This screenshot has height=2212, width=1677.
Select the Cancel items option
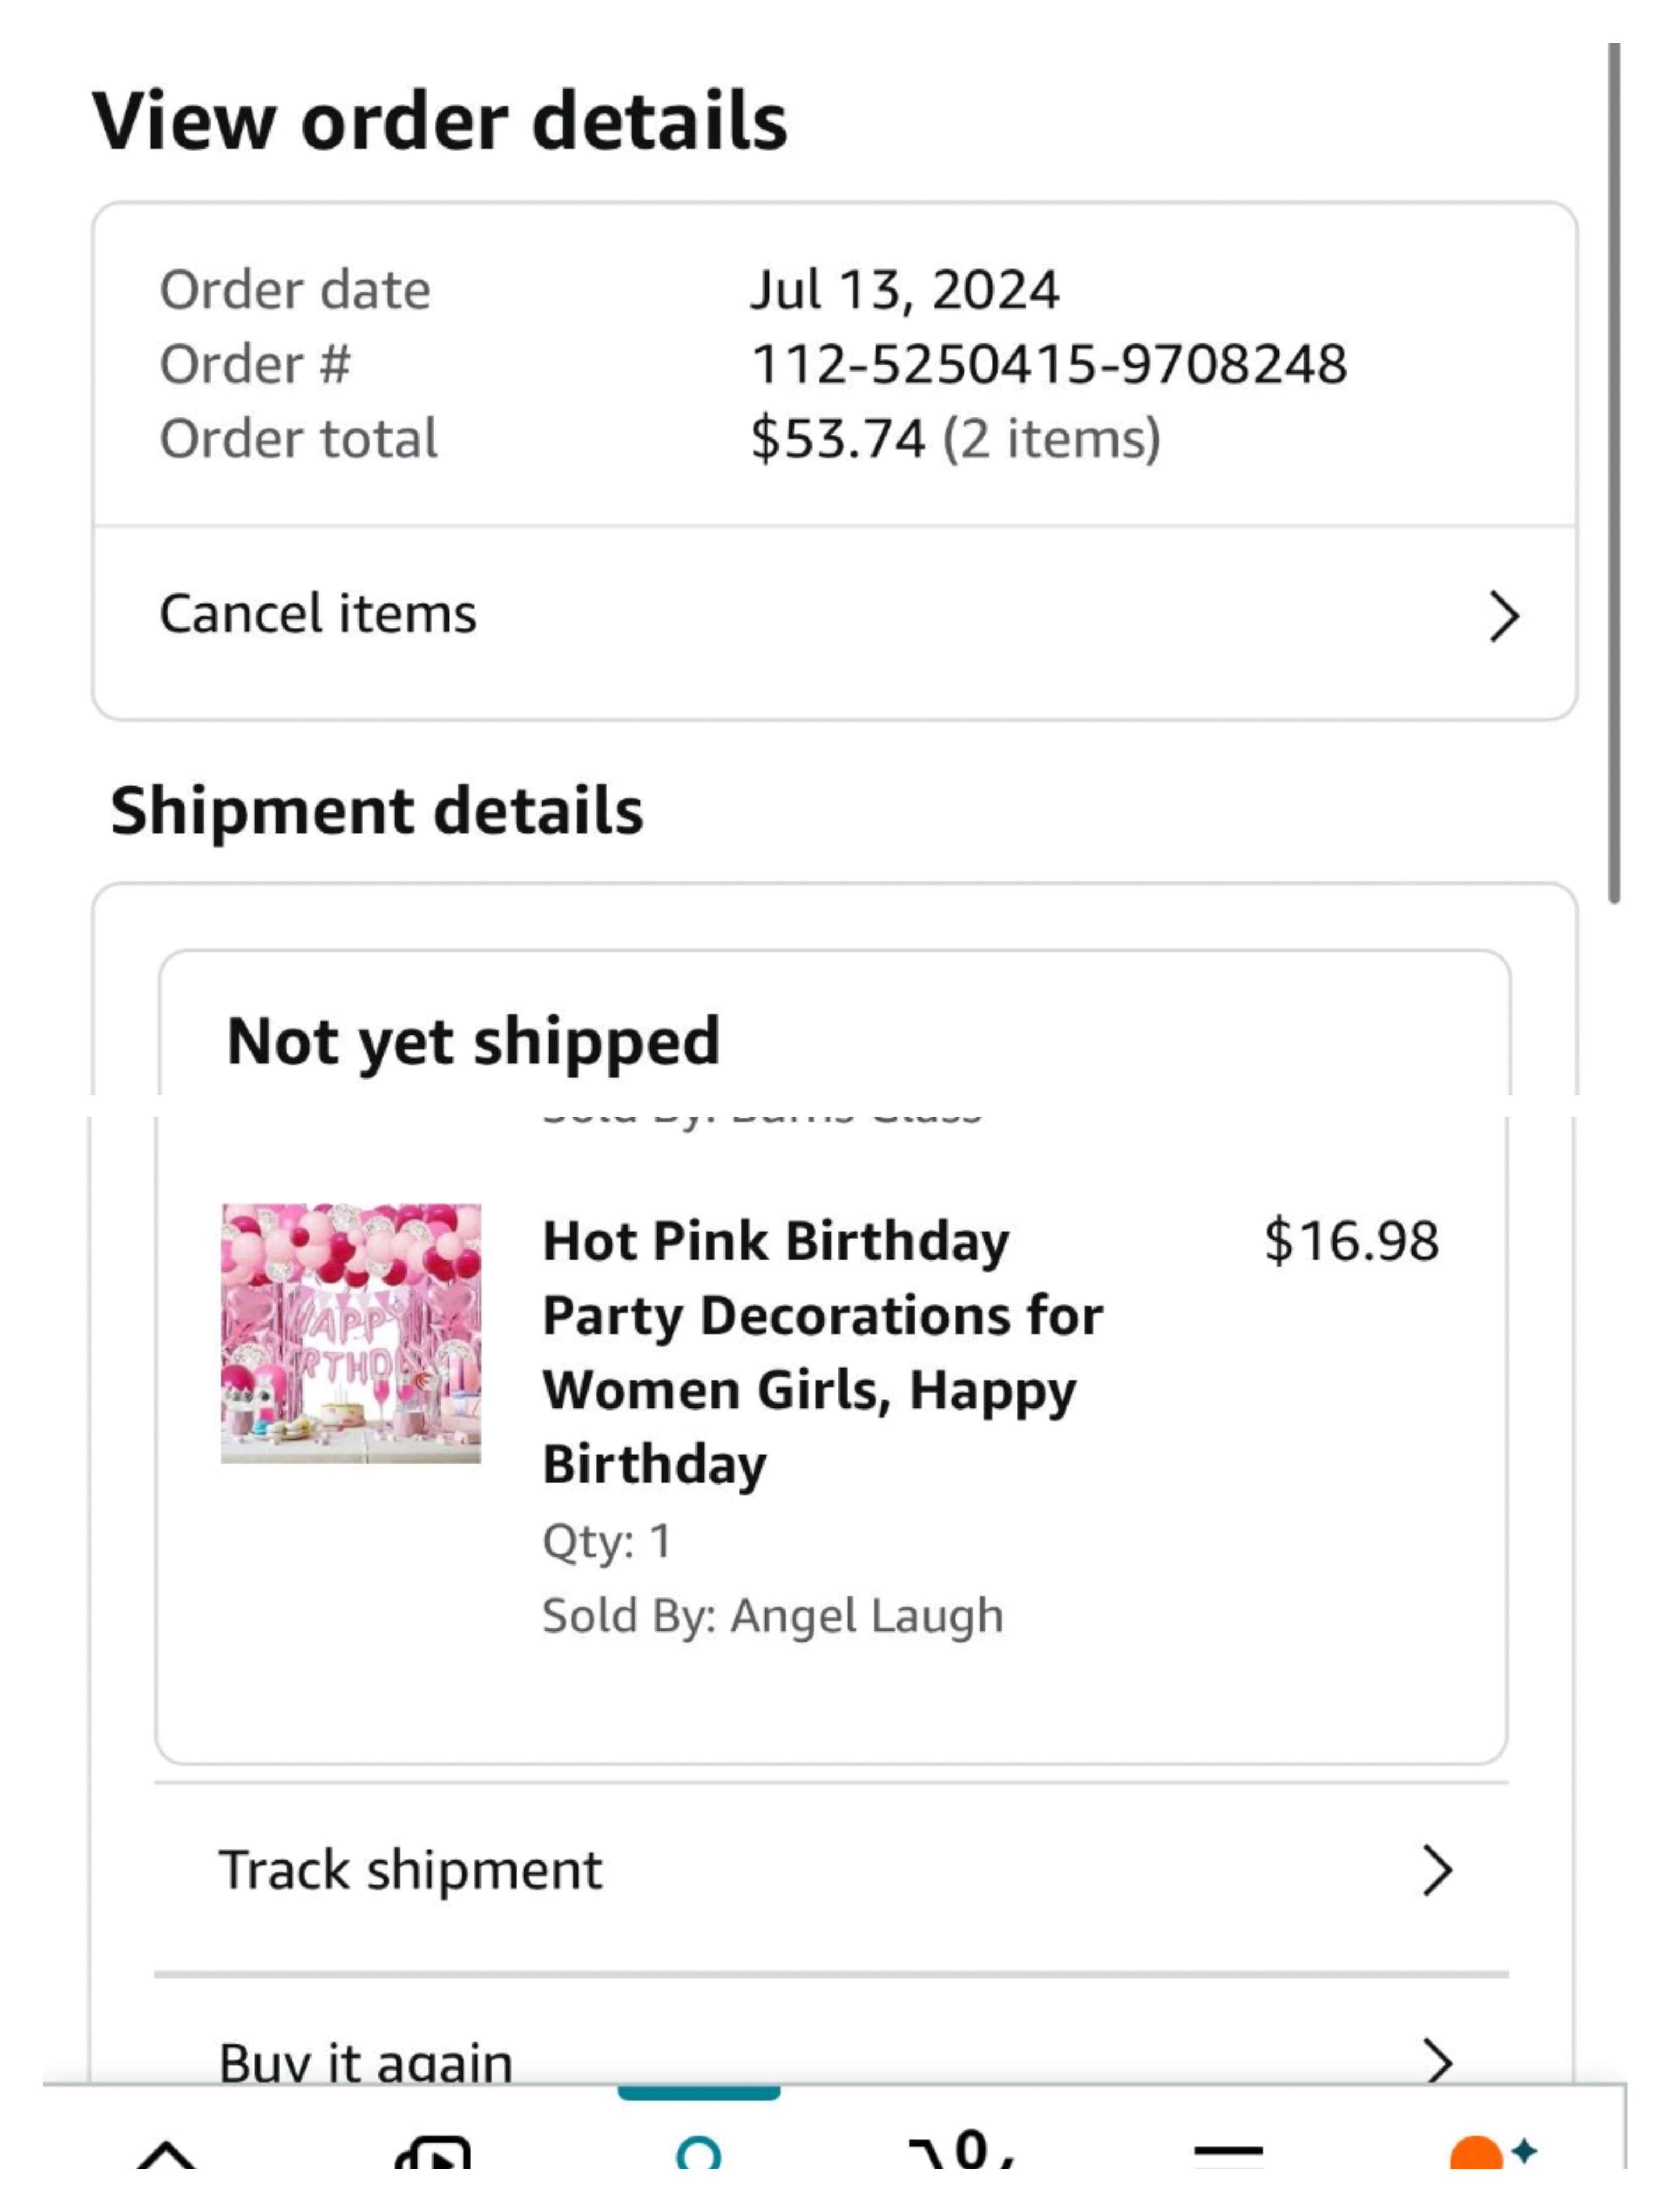(318, 614)
